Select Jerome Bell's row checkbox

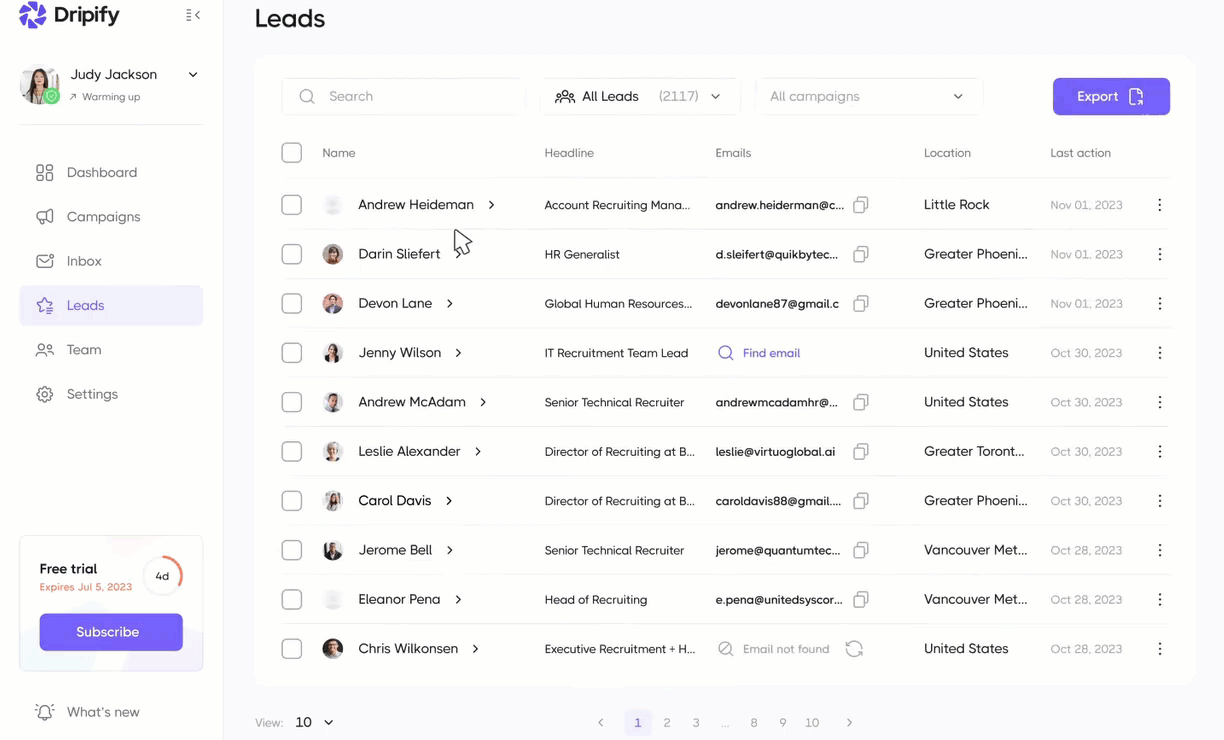coord(292,550)
